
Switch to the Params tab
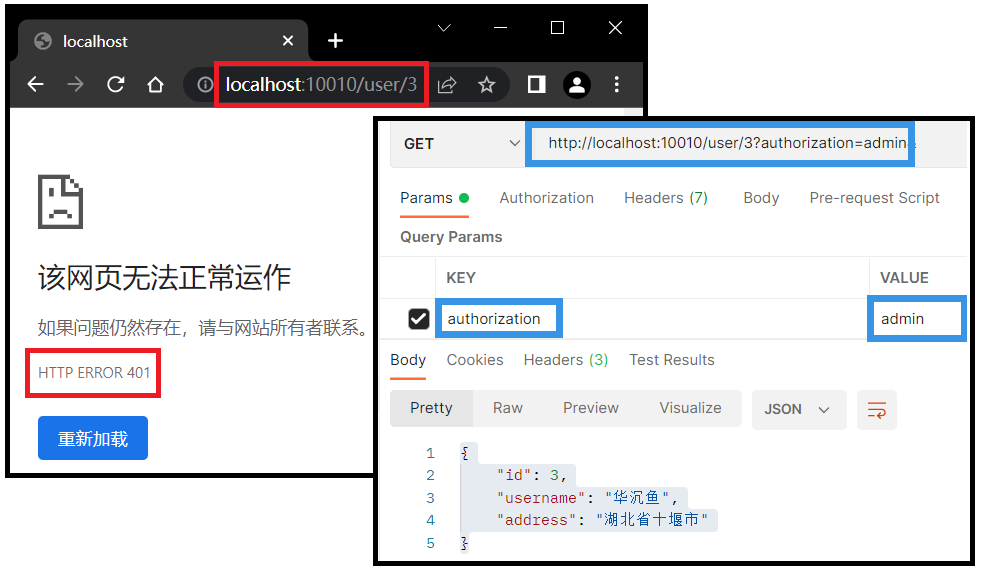click(434, 198)
